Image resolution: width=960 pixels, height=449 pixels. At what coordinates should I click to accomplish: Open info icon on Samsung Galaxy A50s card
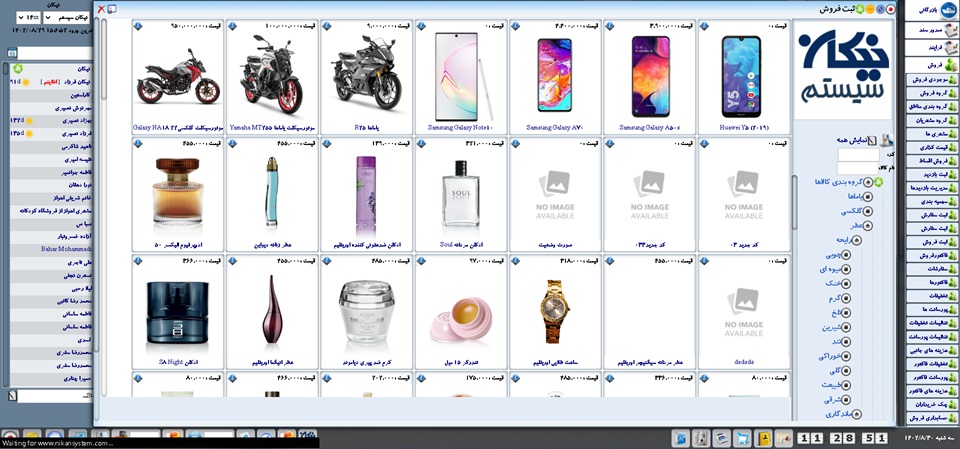[x=610, y=26]
